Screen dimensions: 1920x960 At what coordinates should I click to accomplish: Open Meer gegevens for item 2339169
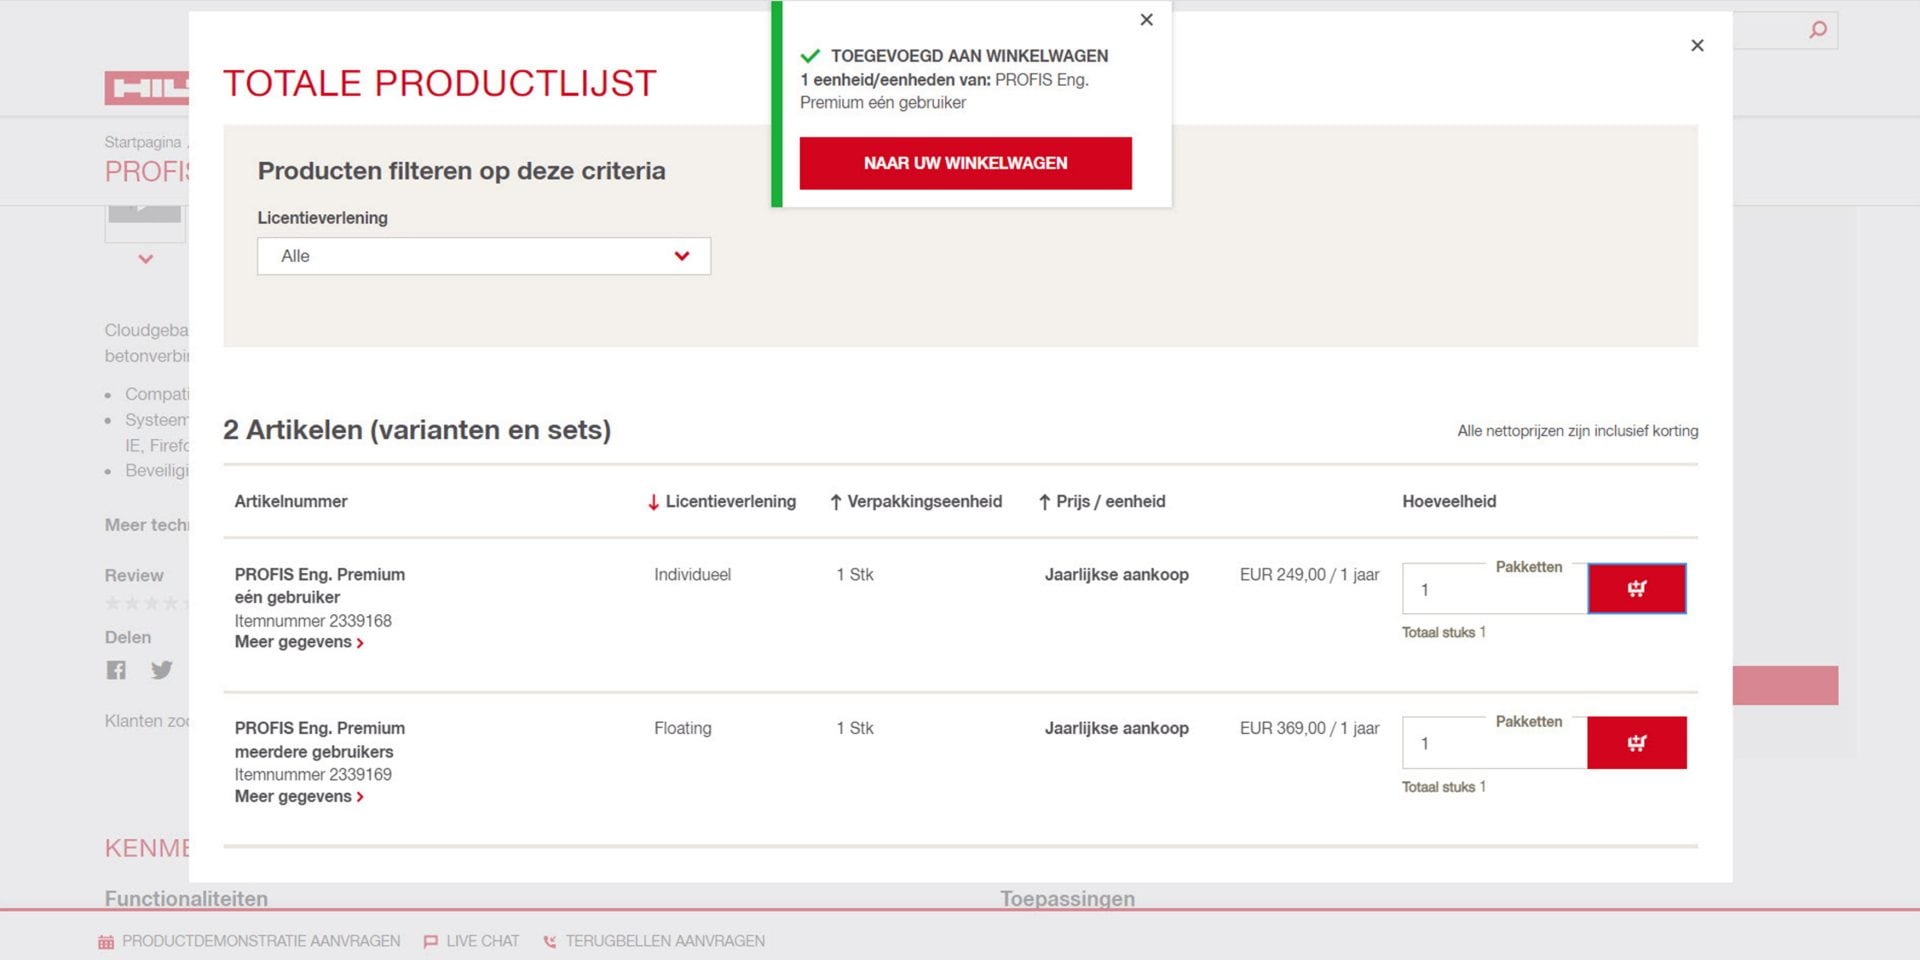tap(298, 797)
